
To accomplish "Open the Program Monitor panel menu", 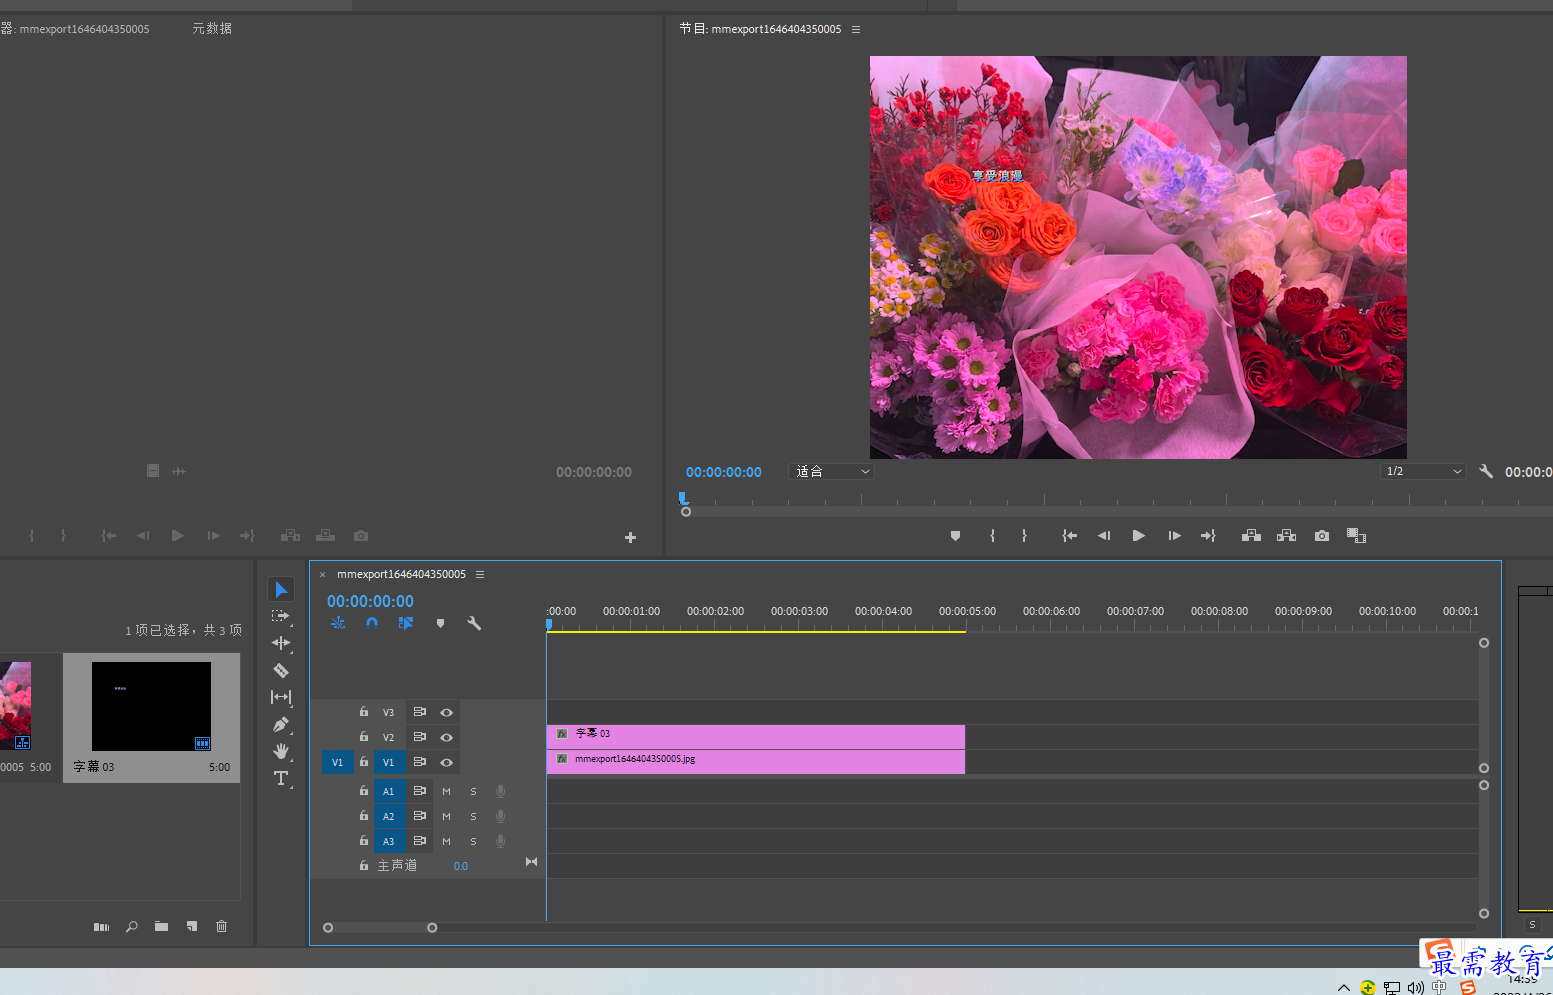I will pyautogui.click(x=856, y=30).
